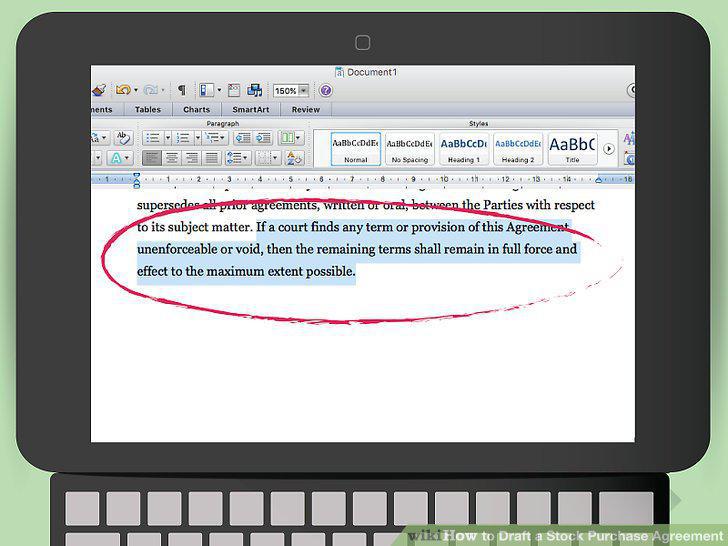Open Word Help purple question icon

[x=325, y=90]
